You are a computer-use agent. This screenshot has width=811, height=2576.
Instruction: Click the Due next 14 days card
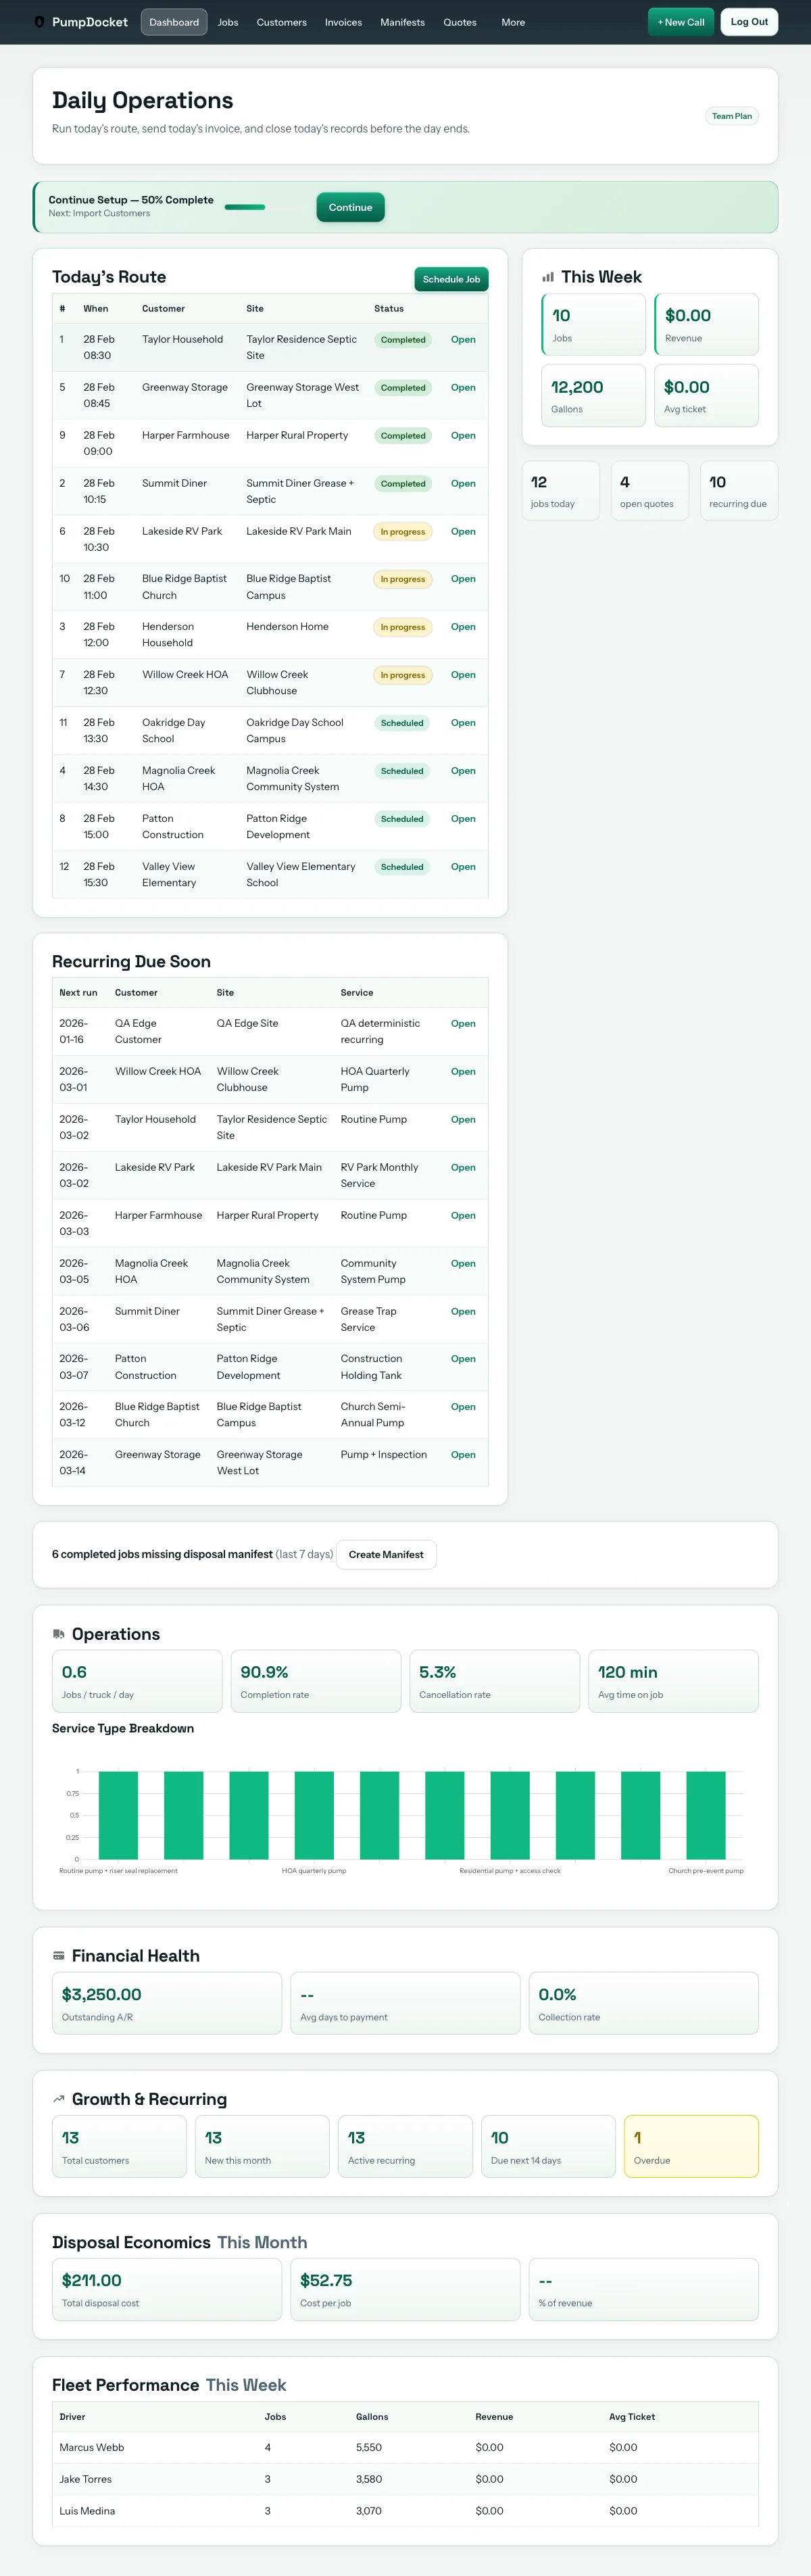tap(548, 2146)
